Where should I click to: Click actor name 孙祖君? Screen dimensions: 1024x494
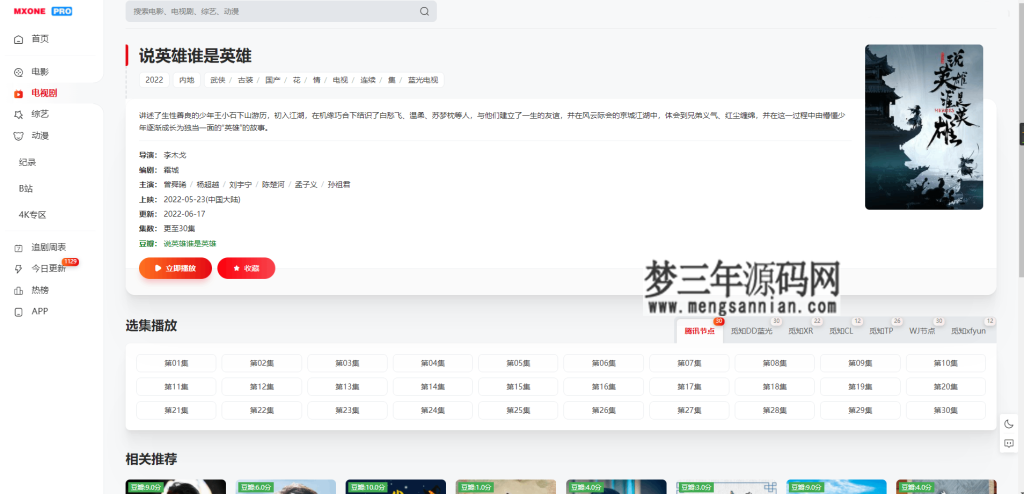[x=339, y=185]
